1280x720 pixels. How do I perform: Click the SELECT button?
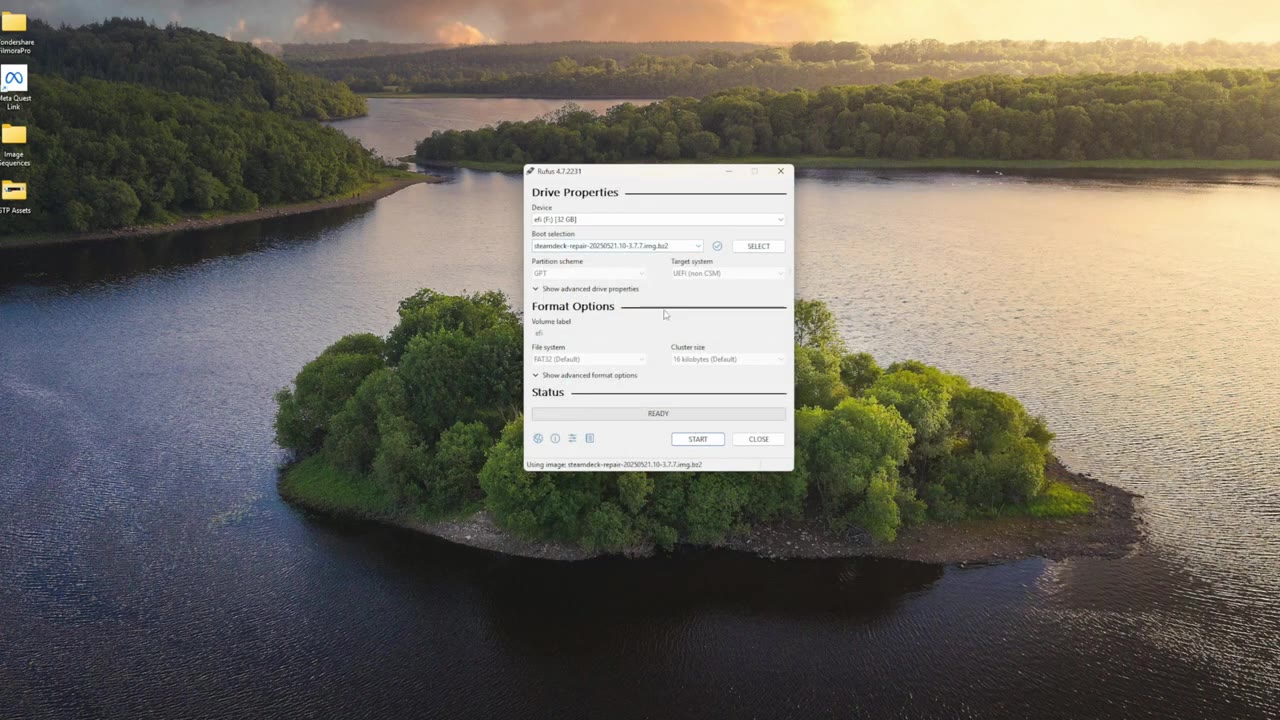tap(758, 246)
